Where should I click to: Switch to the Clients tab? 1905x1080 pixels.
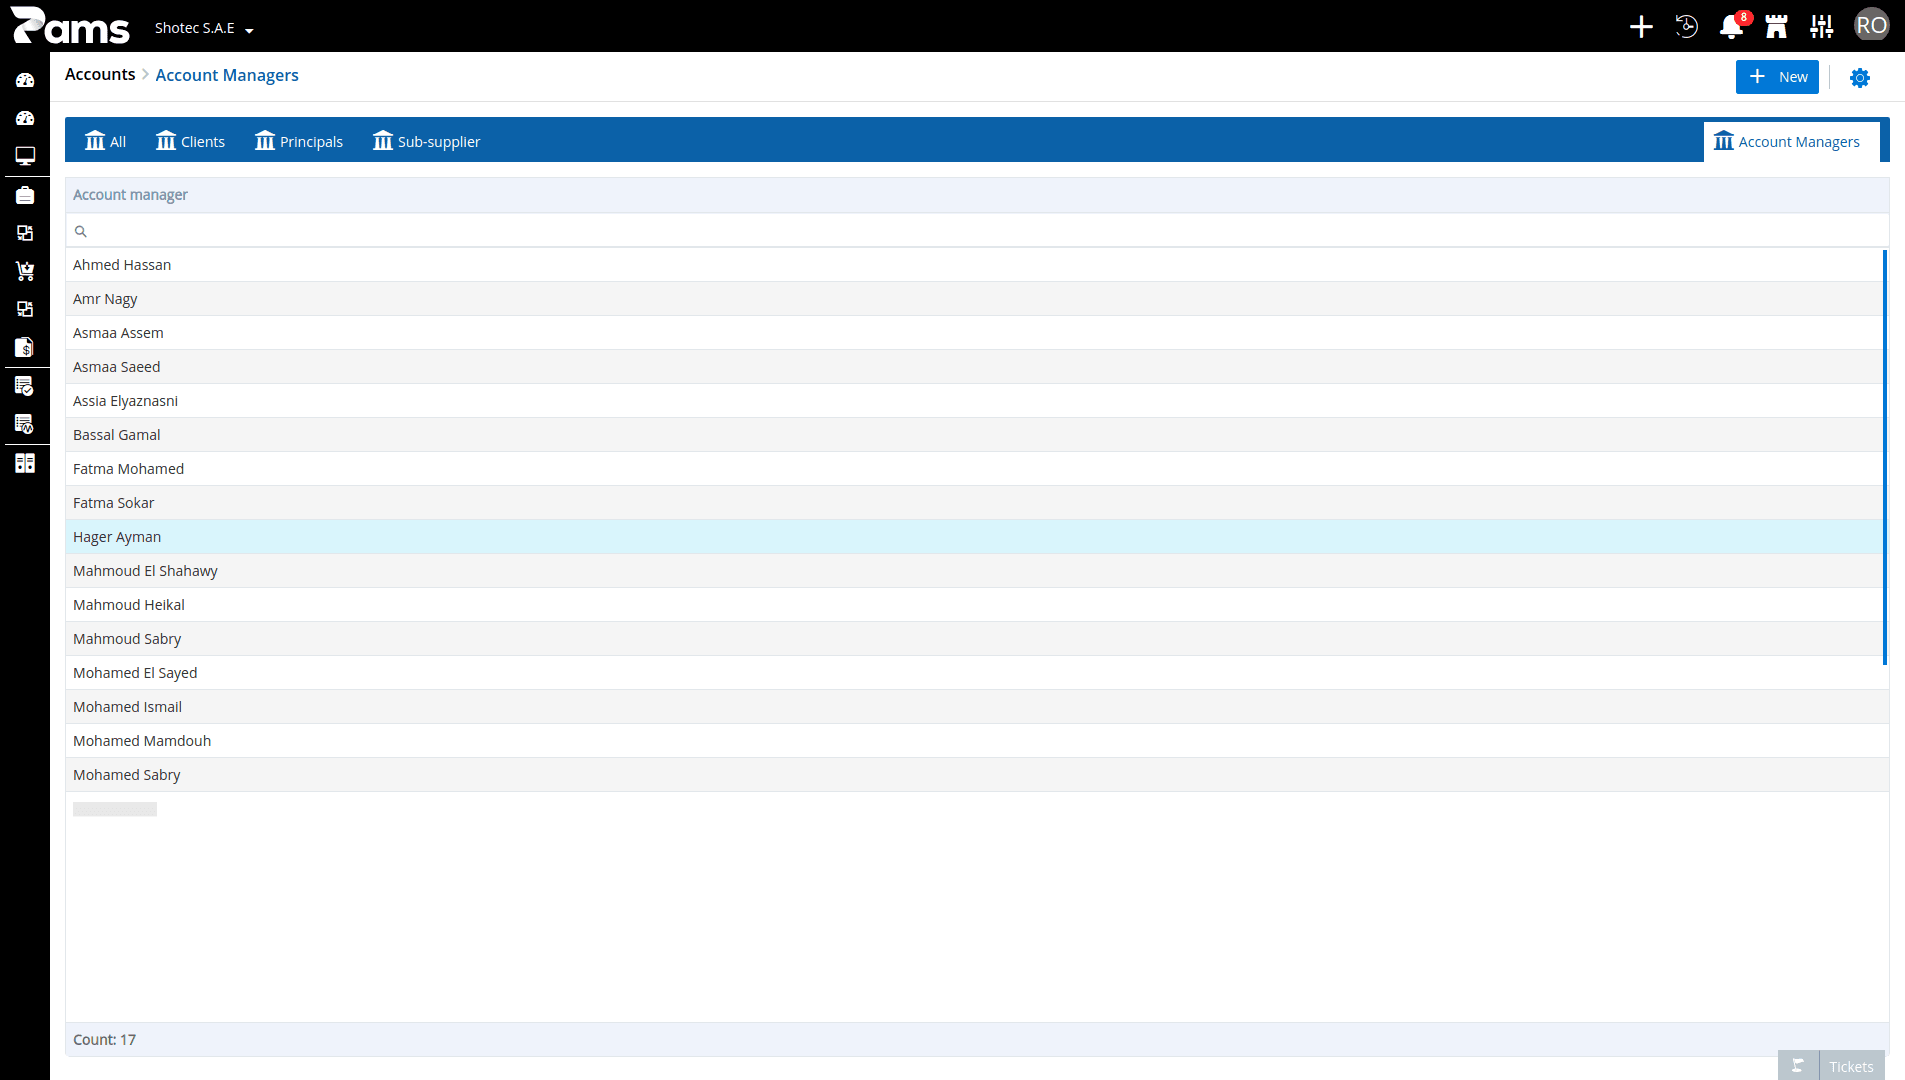click(190, 141)
